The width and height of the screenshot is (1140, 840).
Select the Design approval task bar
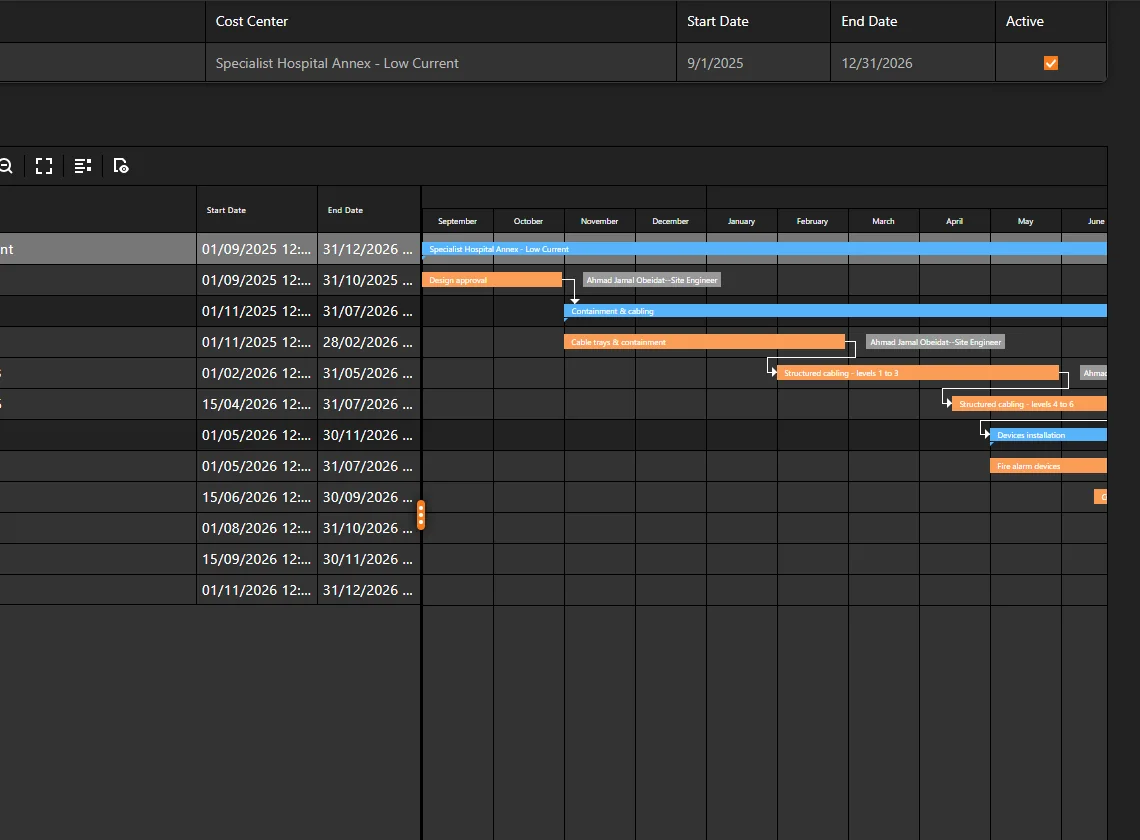click(x=491, y=280)
